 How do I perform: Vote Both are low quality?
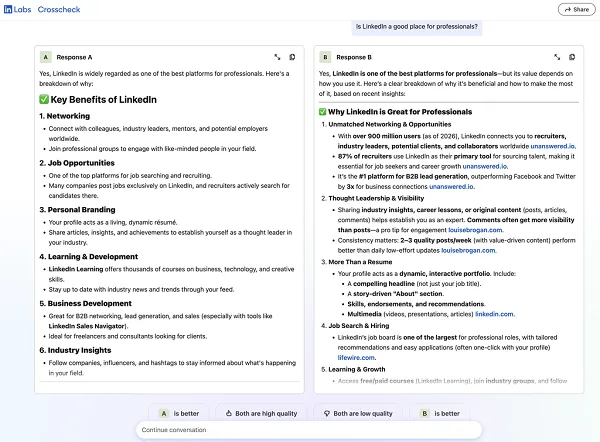tap(358, 413)
